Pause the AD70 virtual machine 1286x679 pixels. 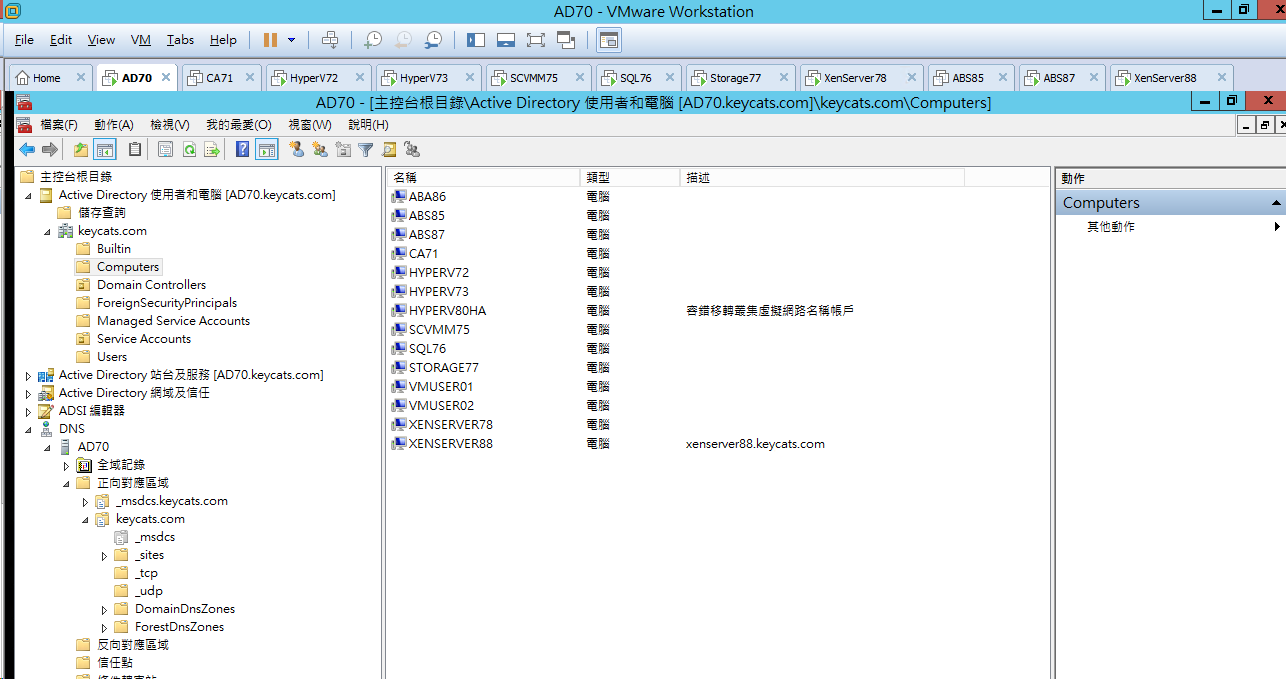point(270,40)
